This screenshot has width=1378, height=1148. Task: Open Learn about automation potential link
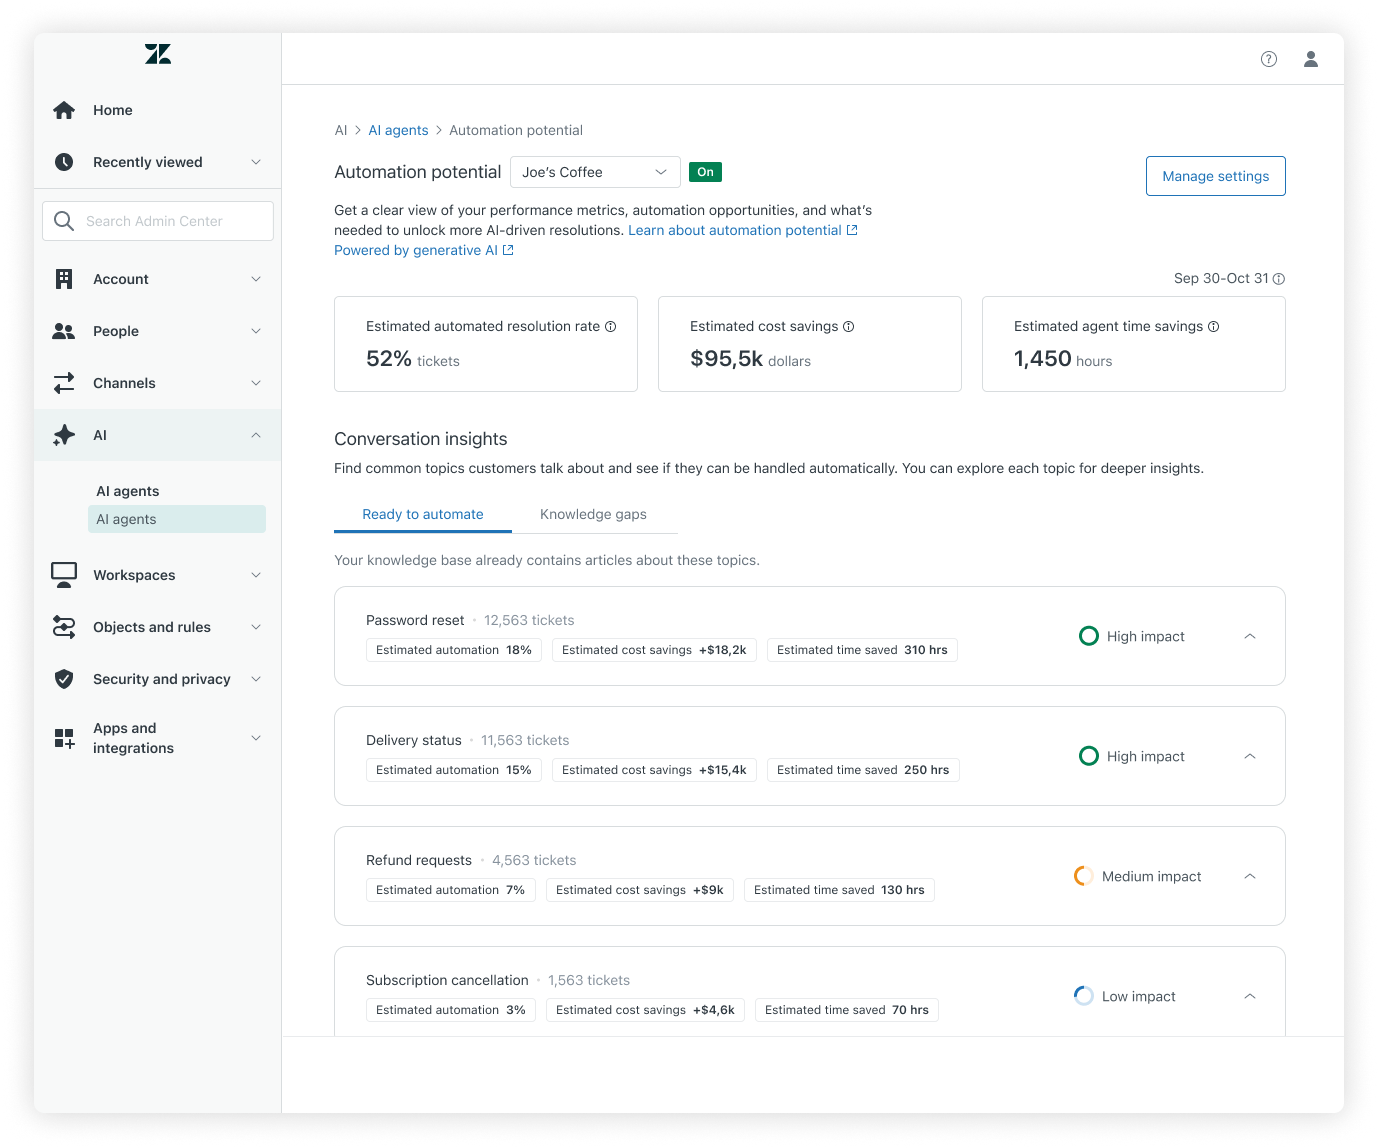tap(735, 230)
